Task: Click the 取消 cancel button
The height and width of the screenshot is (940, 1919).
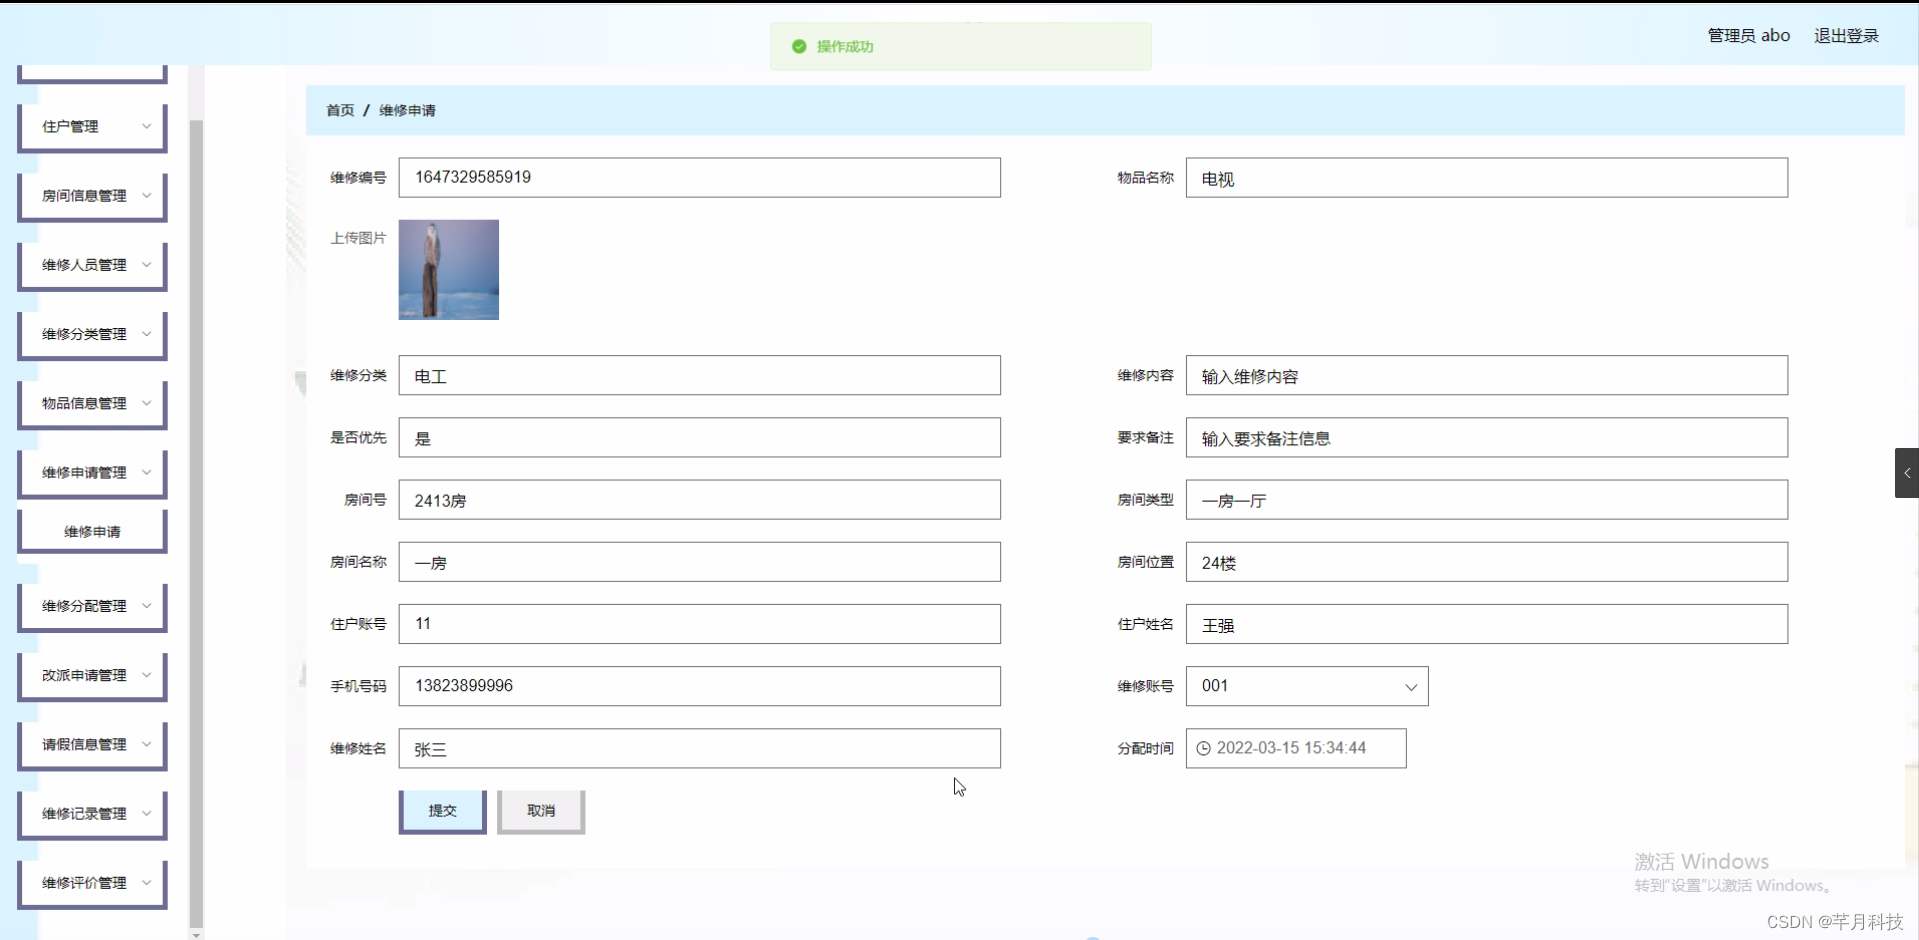Action: (540, 811)
